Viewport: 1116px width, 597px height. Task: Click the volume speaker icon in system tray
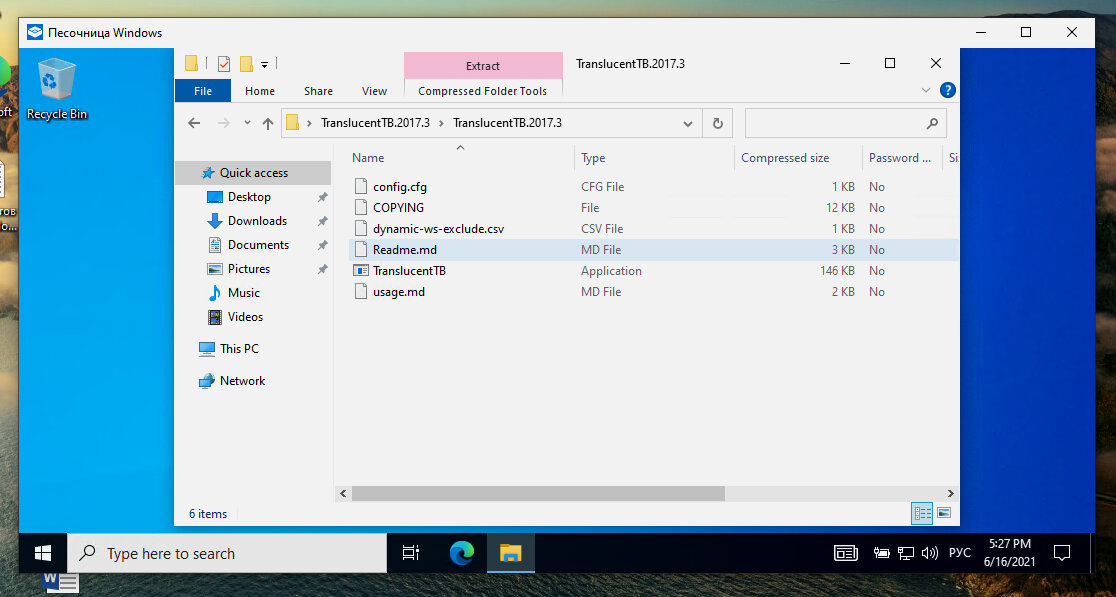(x=930, y=553)
